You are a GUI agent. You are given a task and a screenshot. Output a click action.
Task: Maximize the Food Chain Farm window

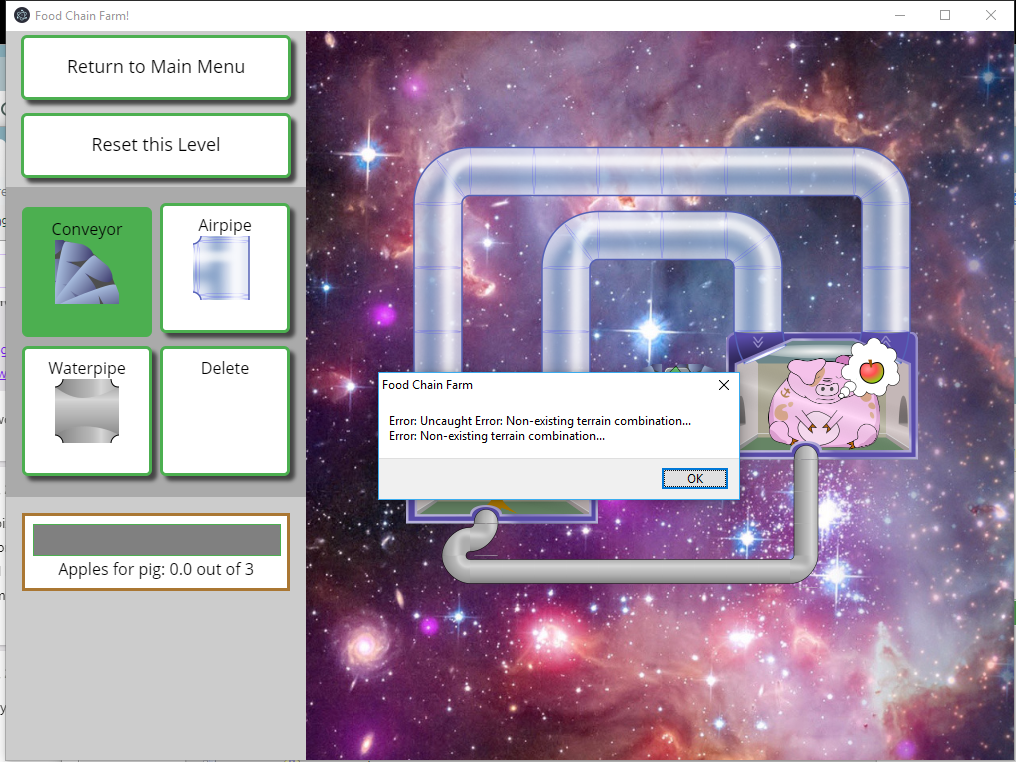945,15
